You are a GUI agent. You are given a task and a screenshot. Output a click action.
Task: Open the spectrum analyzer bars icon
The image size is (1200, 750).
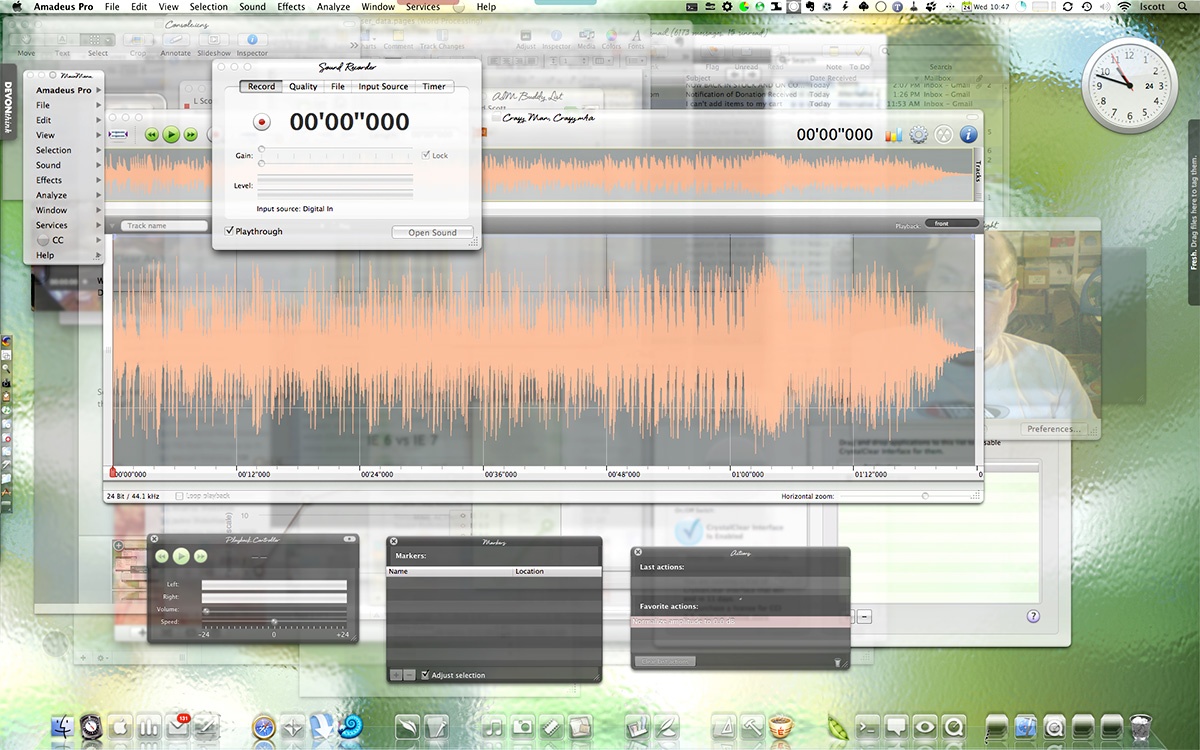(894, 135)
